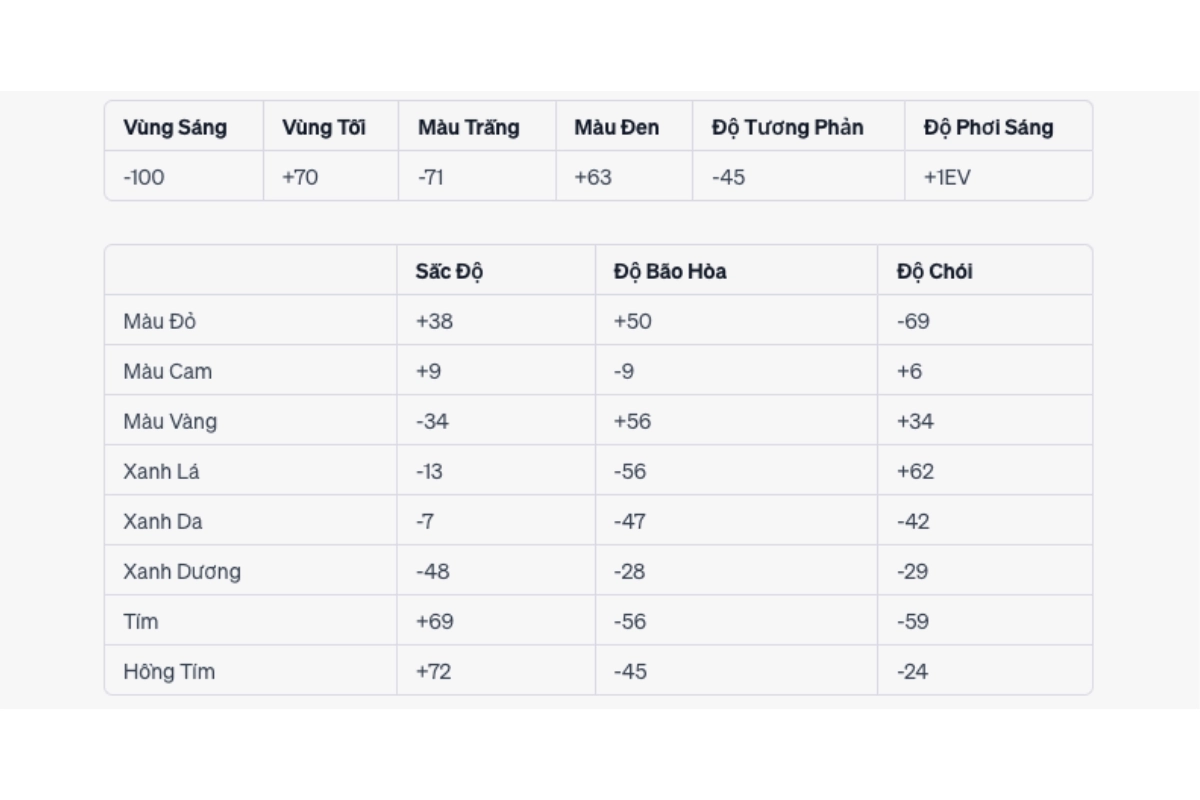
Task: Select the -100 Vùng Sáng value
Action: (144, 178)
